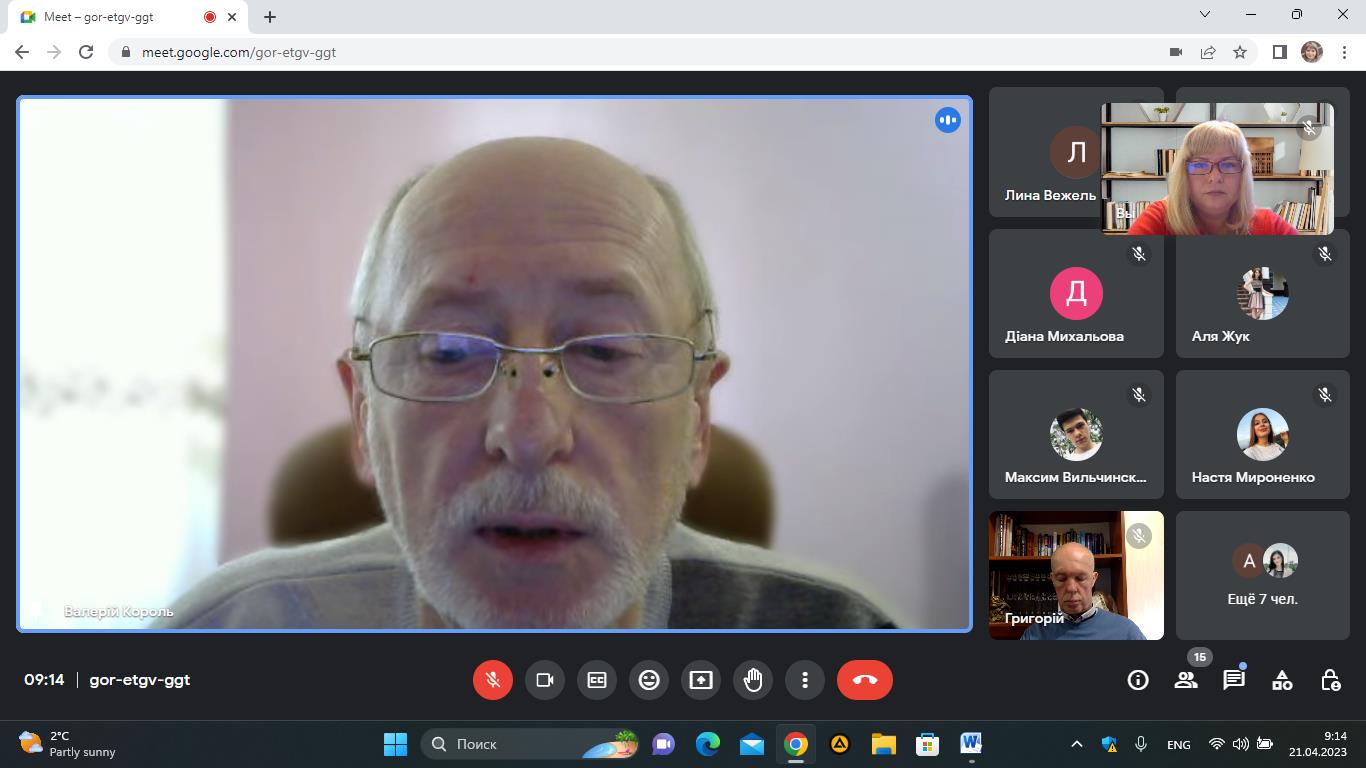Click the microphone tray icon
Image resolution: width=1366 pixels, height=768 pixels.
[x=1141, y=744]
